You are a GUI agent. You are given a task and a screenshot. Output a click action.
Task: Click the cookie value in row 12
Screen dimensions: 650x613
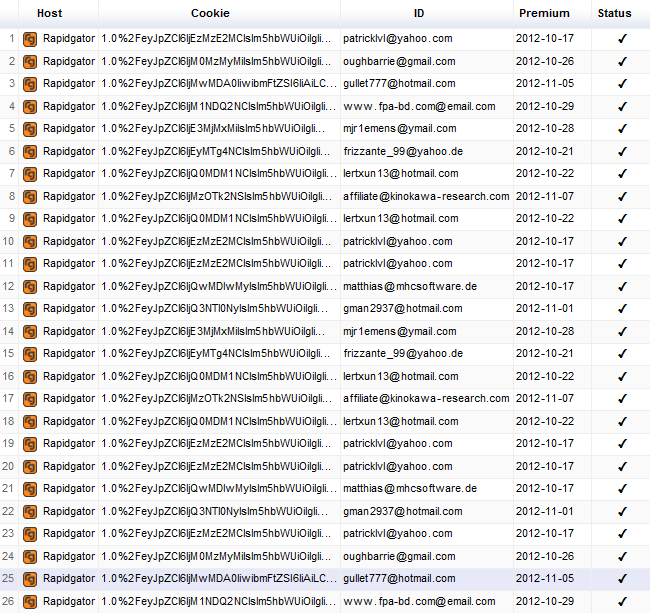[219, 286]
